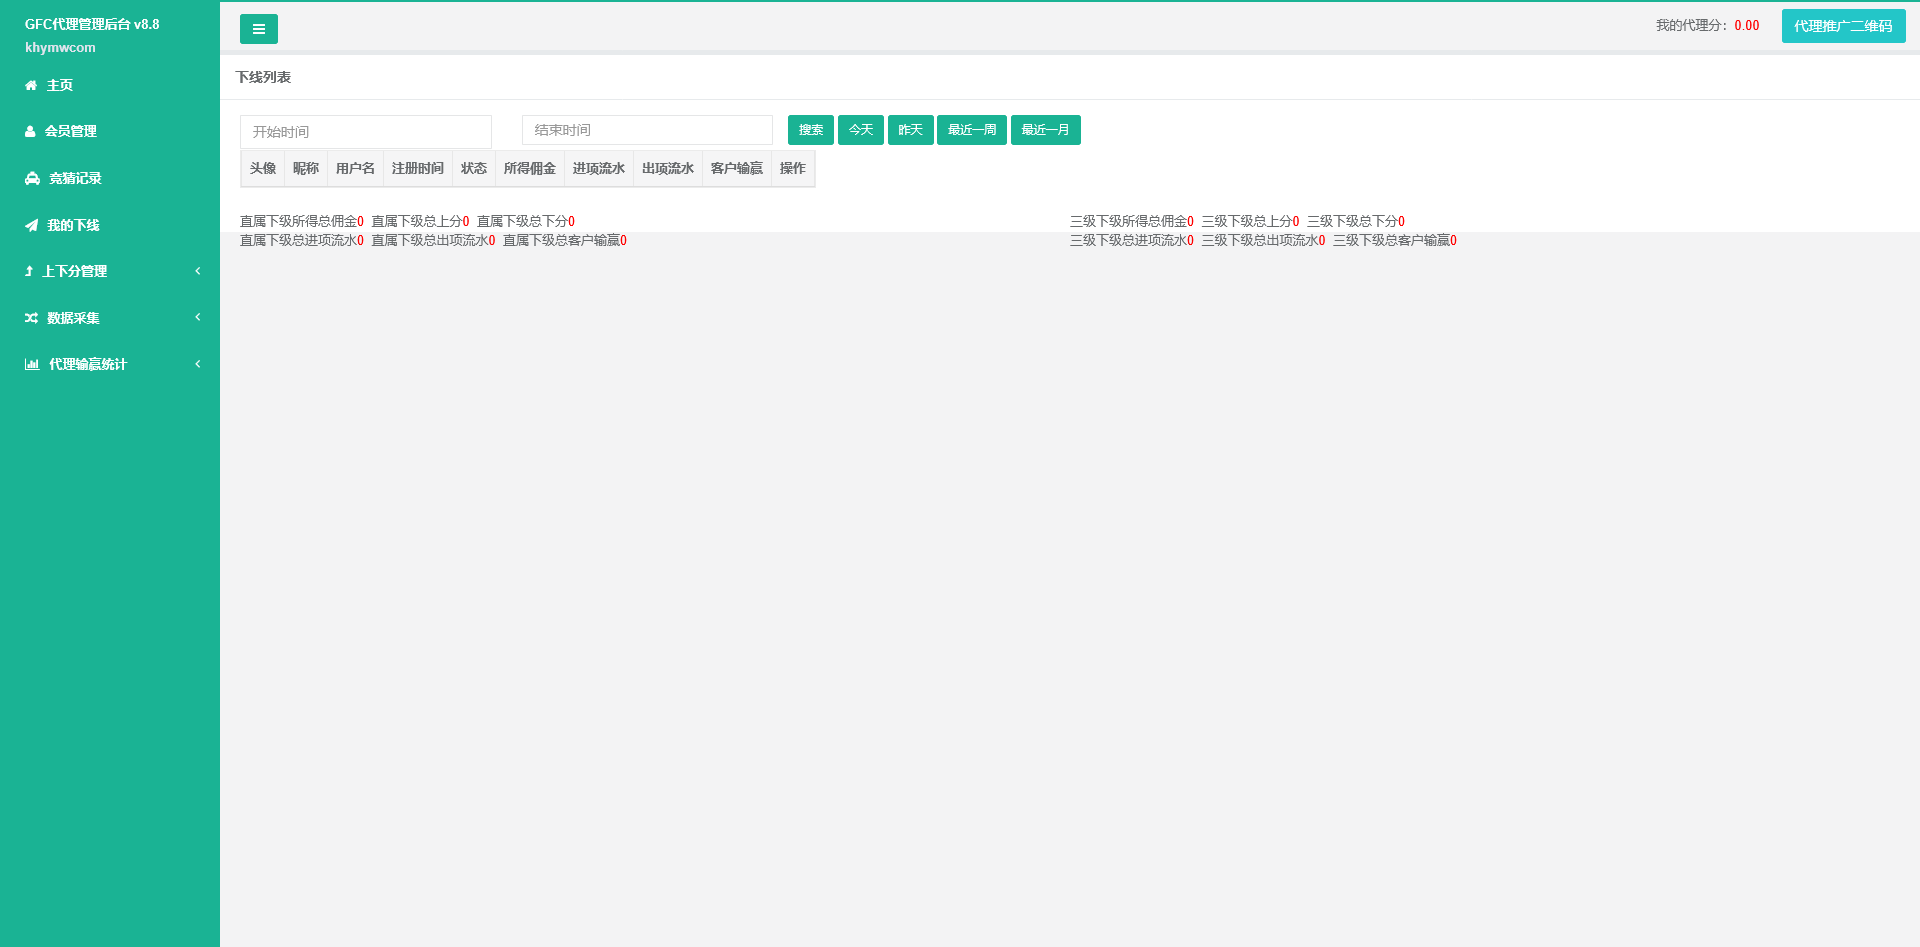The width and height of the screenshot is (1920, 947).
Task: Click the hamburger menu toggle icon
Action: 258,29
